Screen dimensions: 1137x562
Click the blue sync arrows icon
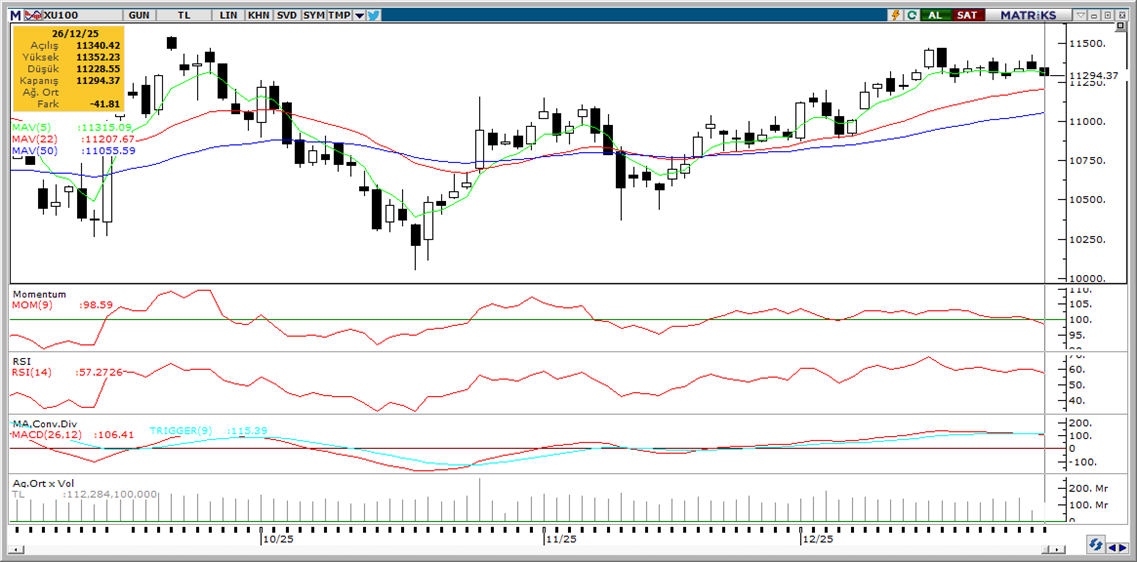pyautogui.click(x=1097, y=545)
